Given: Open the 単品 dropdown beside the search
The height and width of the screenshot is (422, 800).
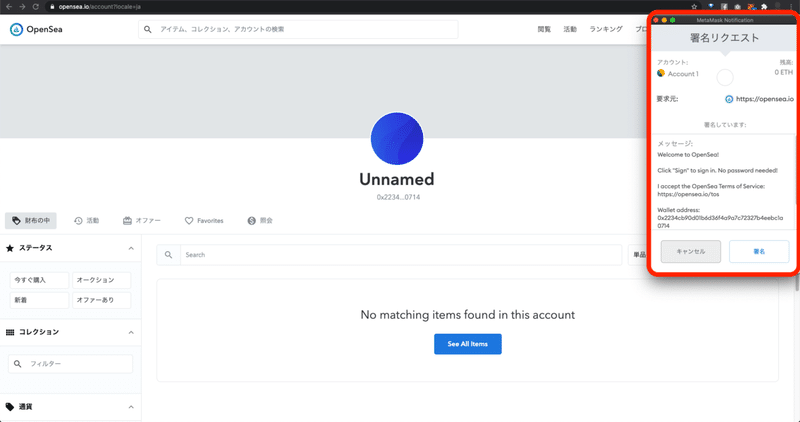Looking at the screenshot, I should click(639, 255).
